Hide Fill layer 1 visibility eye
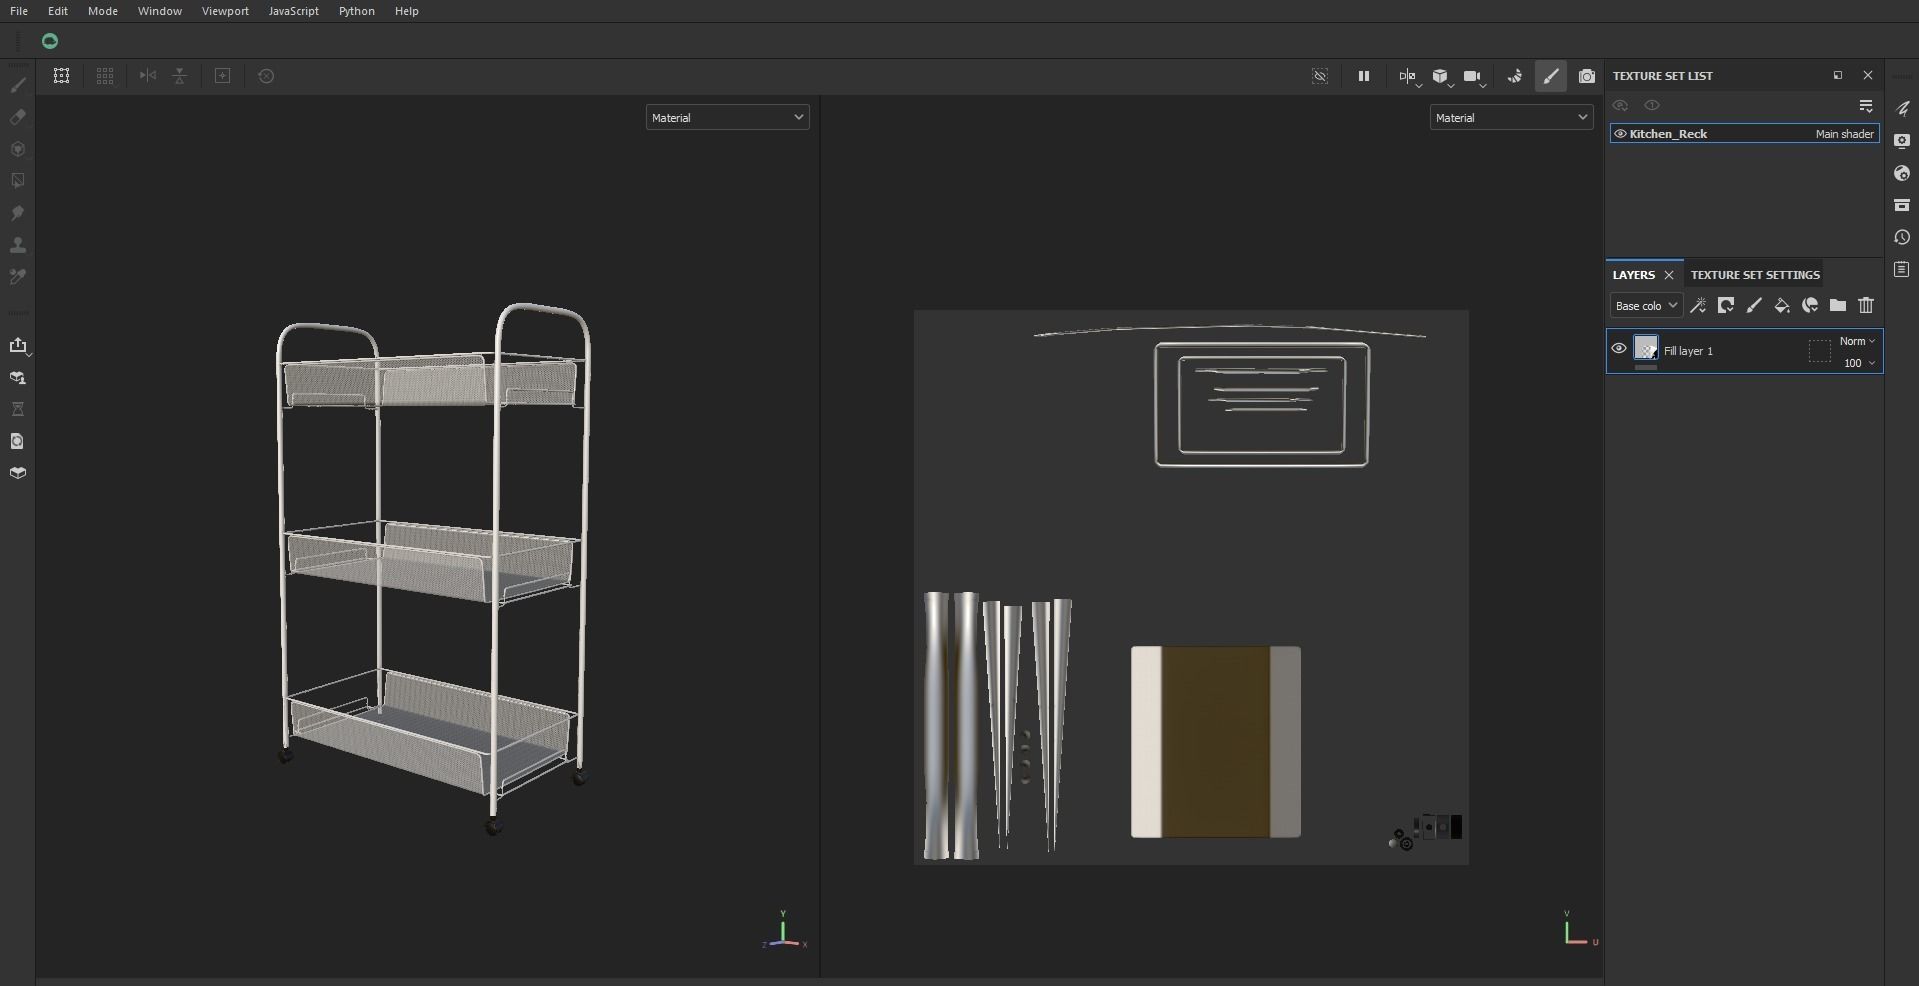1919x986 pixels. point(1619,349)
